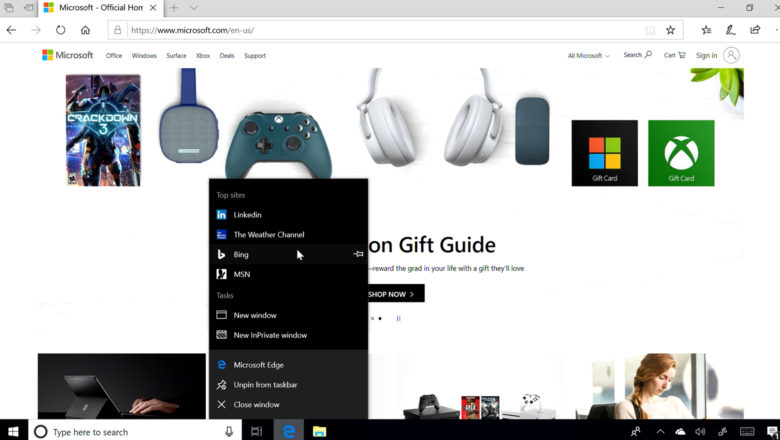
Task: Click the MSN icon in jump list
Action: [221, 274]
